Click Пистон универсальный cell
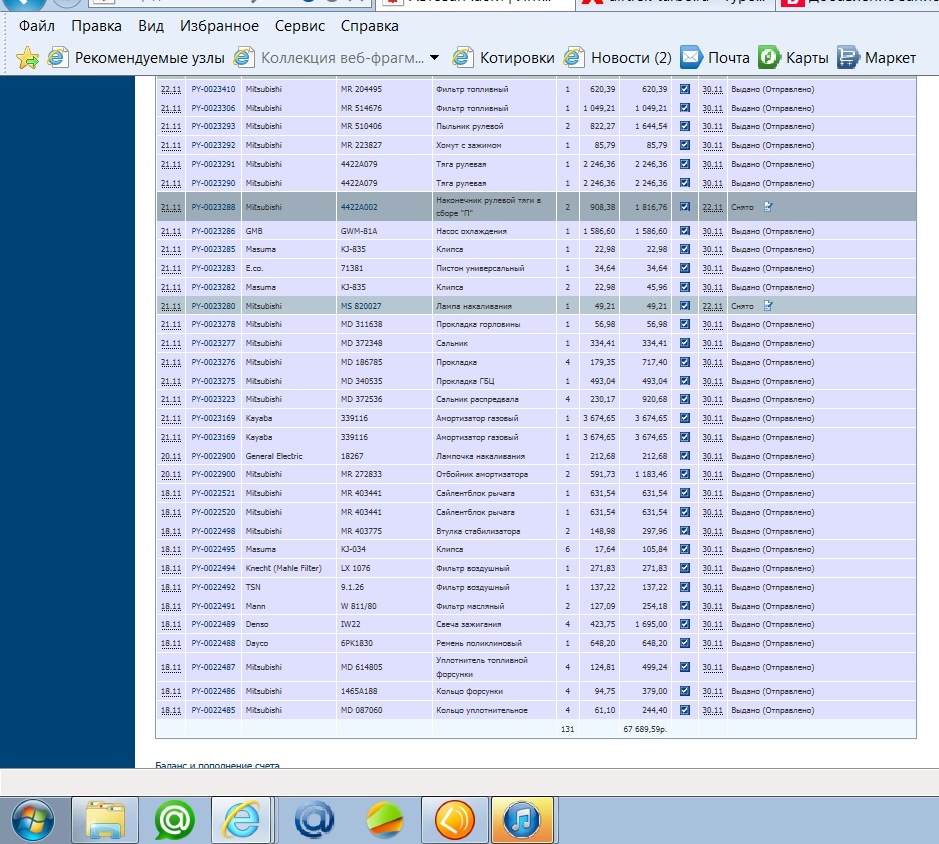 tap(480, 268)
